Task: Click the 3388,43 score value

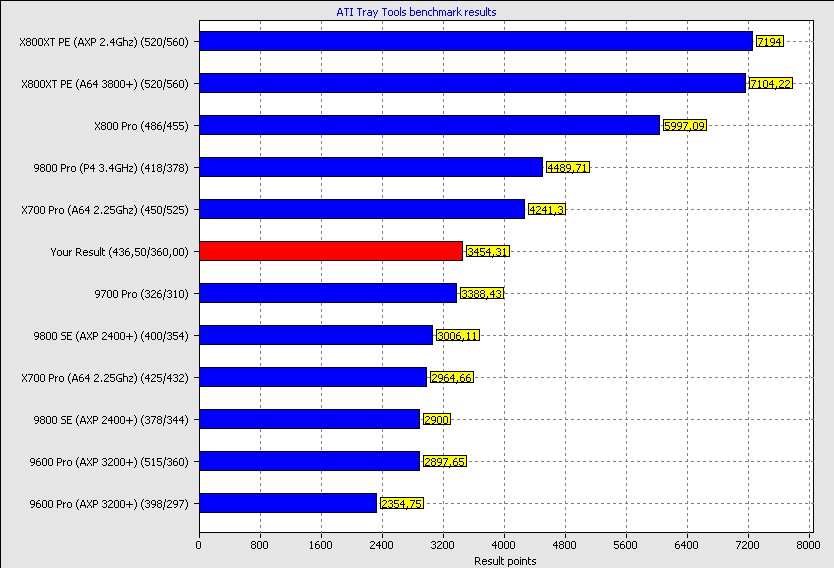Action: click(x=481, y=294)
